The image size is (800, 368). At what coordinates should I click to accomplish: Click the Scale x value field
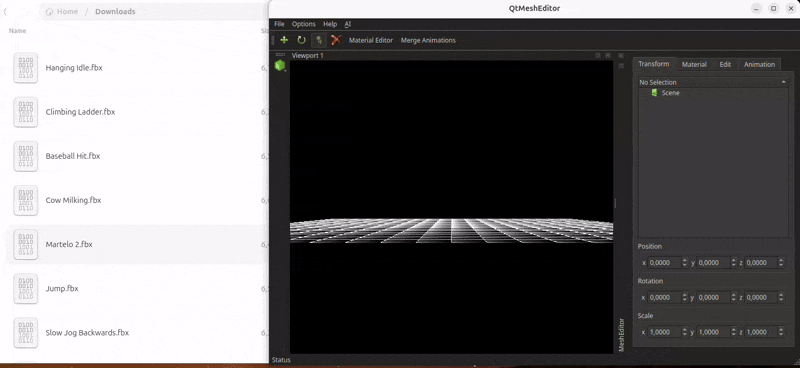(665, 332)
